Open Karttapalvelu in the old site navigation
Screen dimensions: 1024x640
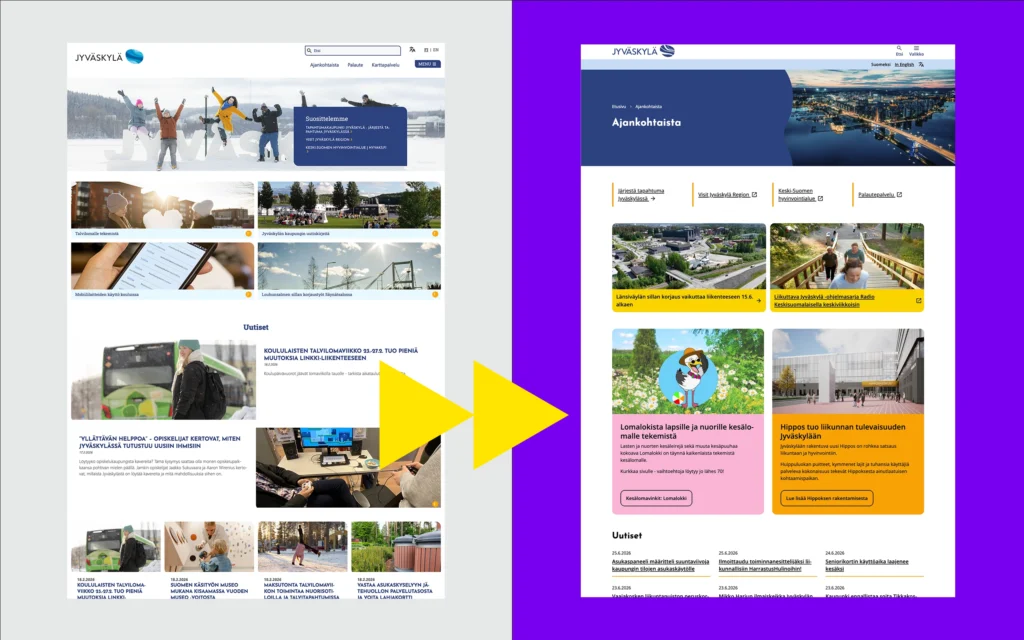(x=385, y=65)
